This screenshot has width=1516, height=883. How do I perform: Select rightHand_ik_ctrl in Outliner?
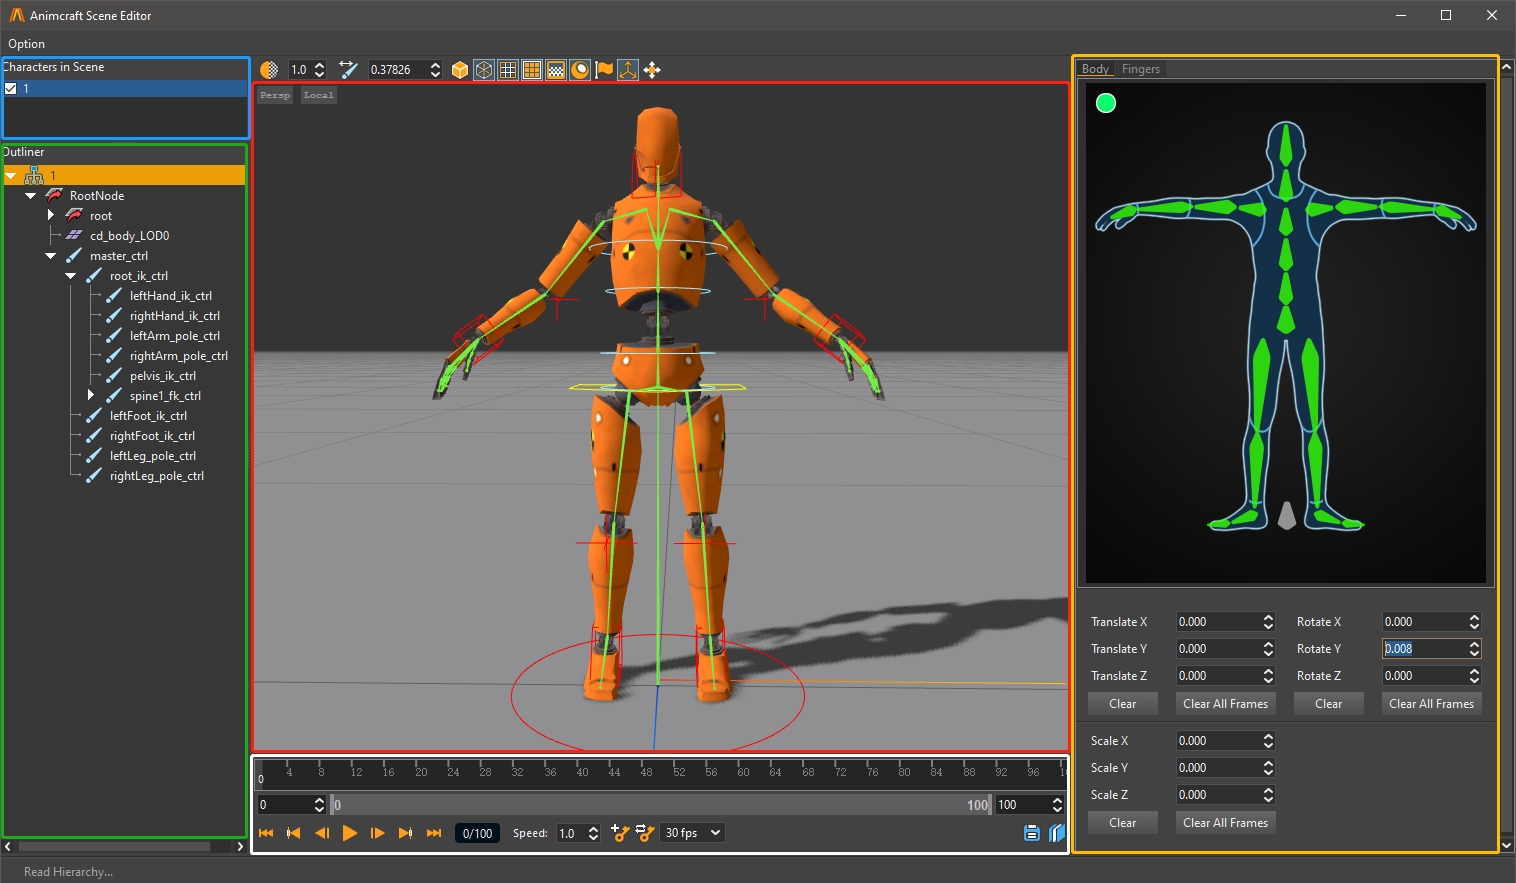tap(174, 316)
